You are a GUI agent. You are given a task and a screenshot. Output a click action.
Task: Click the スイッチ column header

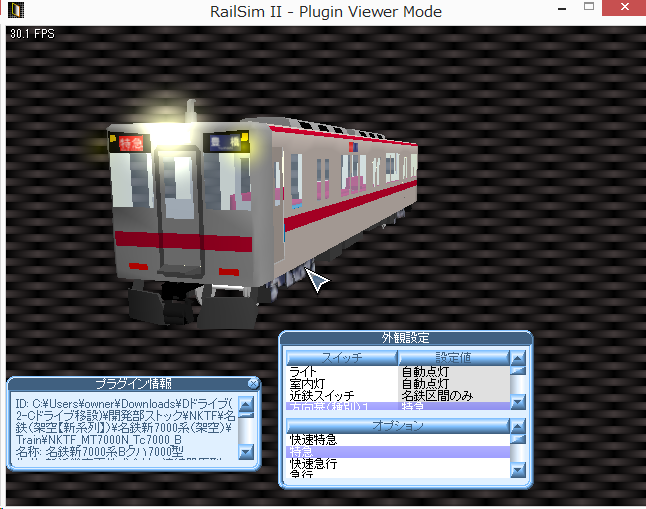(342, 357)
